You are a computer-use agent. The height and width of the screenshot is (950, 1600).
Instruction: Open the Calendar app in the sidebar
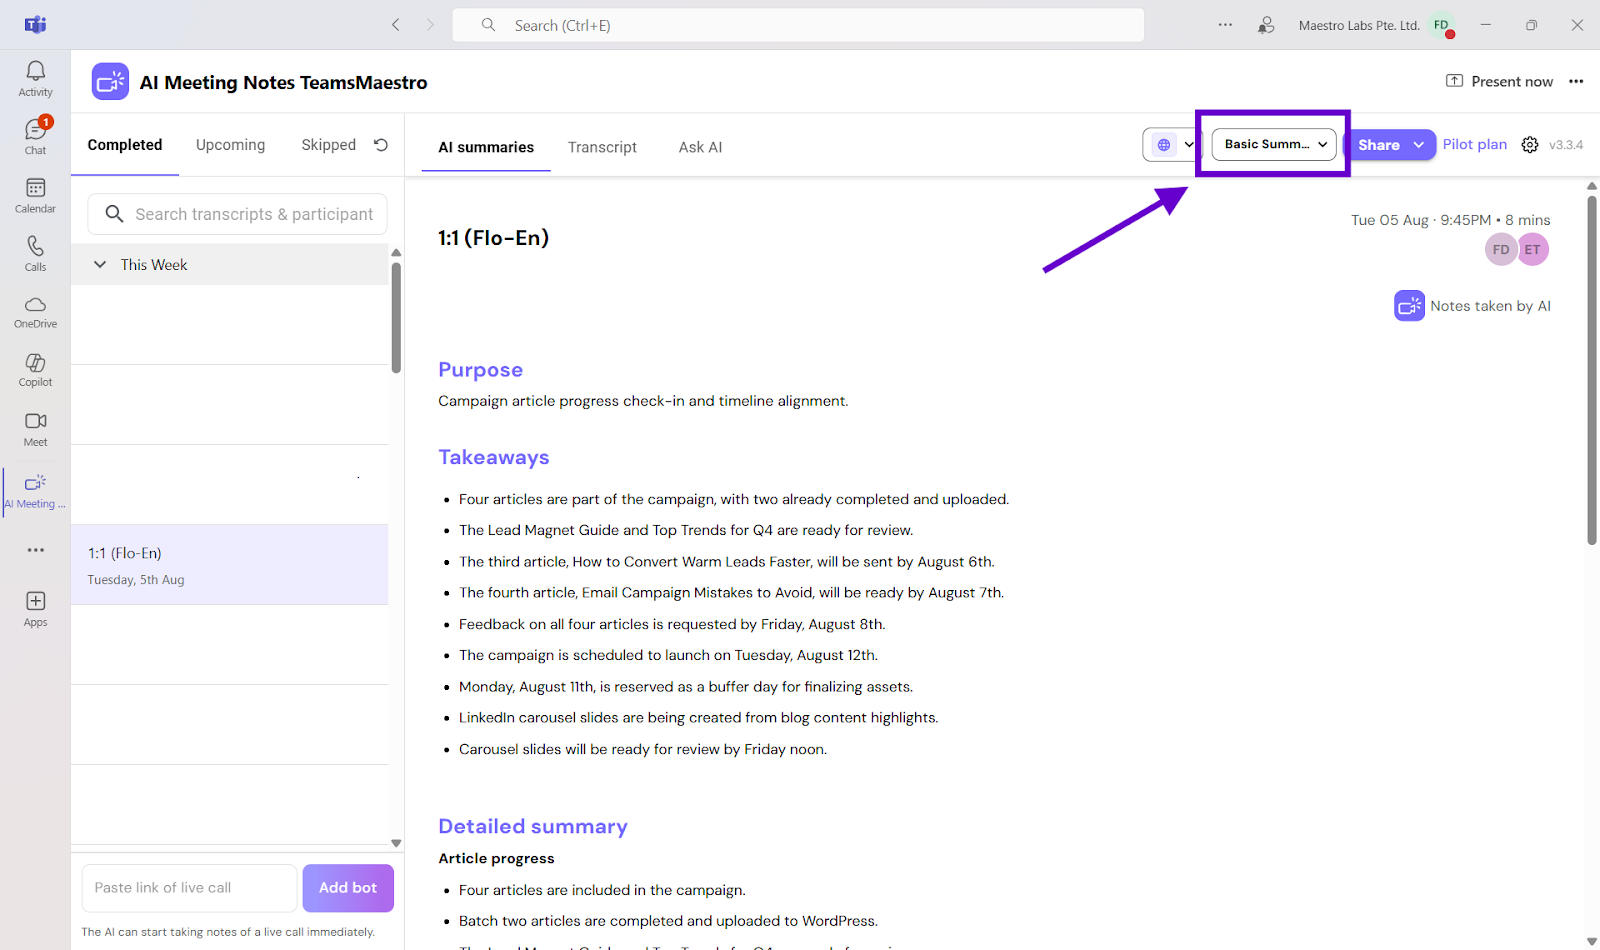[35, 195]
